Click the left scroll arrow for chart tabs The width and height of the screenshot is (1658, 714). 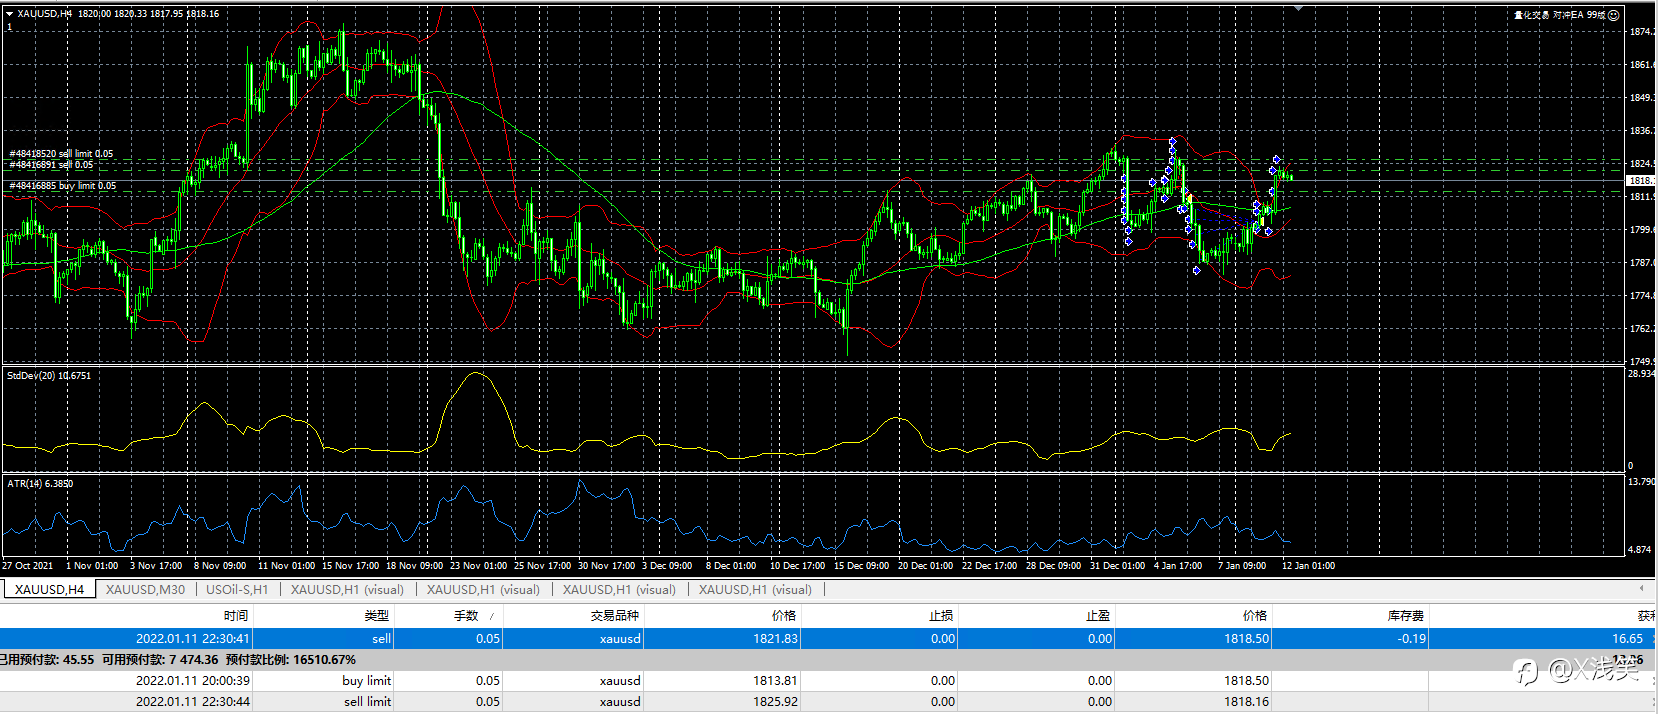coord(1641,588)
